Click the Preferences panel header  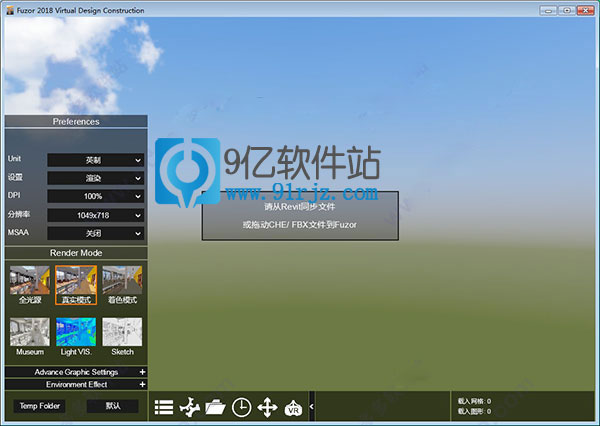tap(76, 121)
